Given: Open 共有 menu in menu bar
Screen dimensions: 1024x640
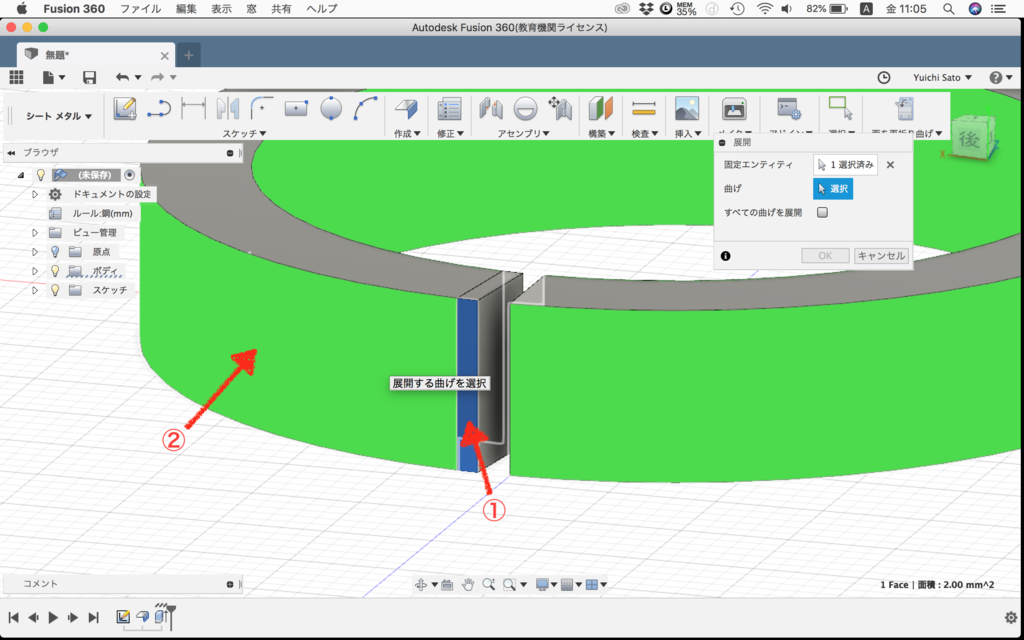Looking at the screenshot, I should pyautogui.click(x=281, y=8).
